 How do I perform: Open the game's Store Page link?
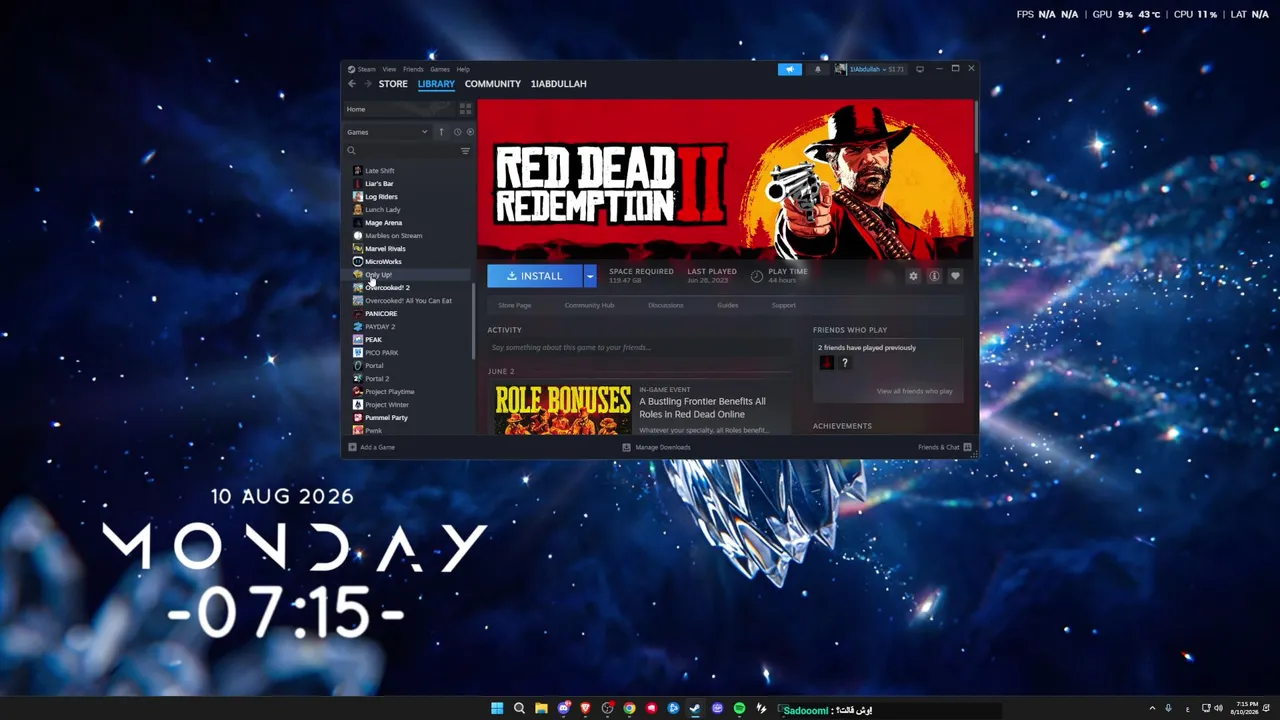(515, 305)
